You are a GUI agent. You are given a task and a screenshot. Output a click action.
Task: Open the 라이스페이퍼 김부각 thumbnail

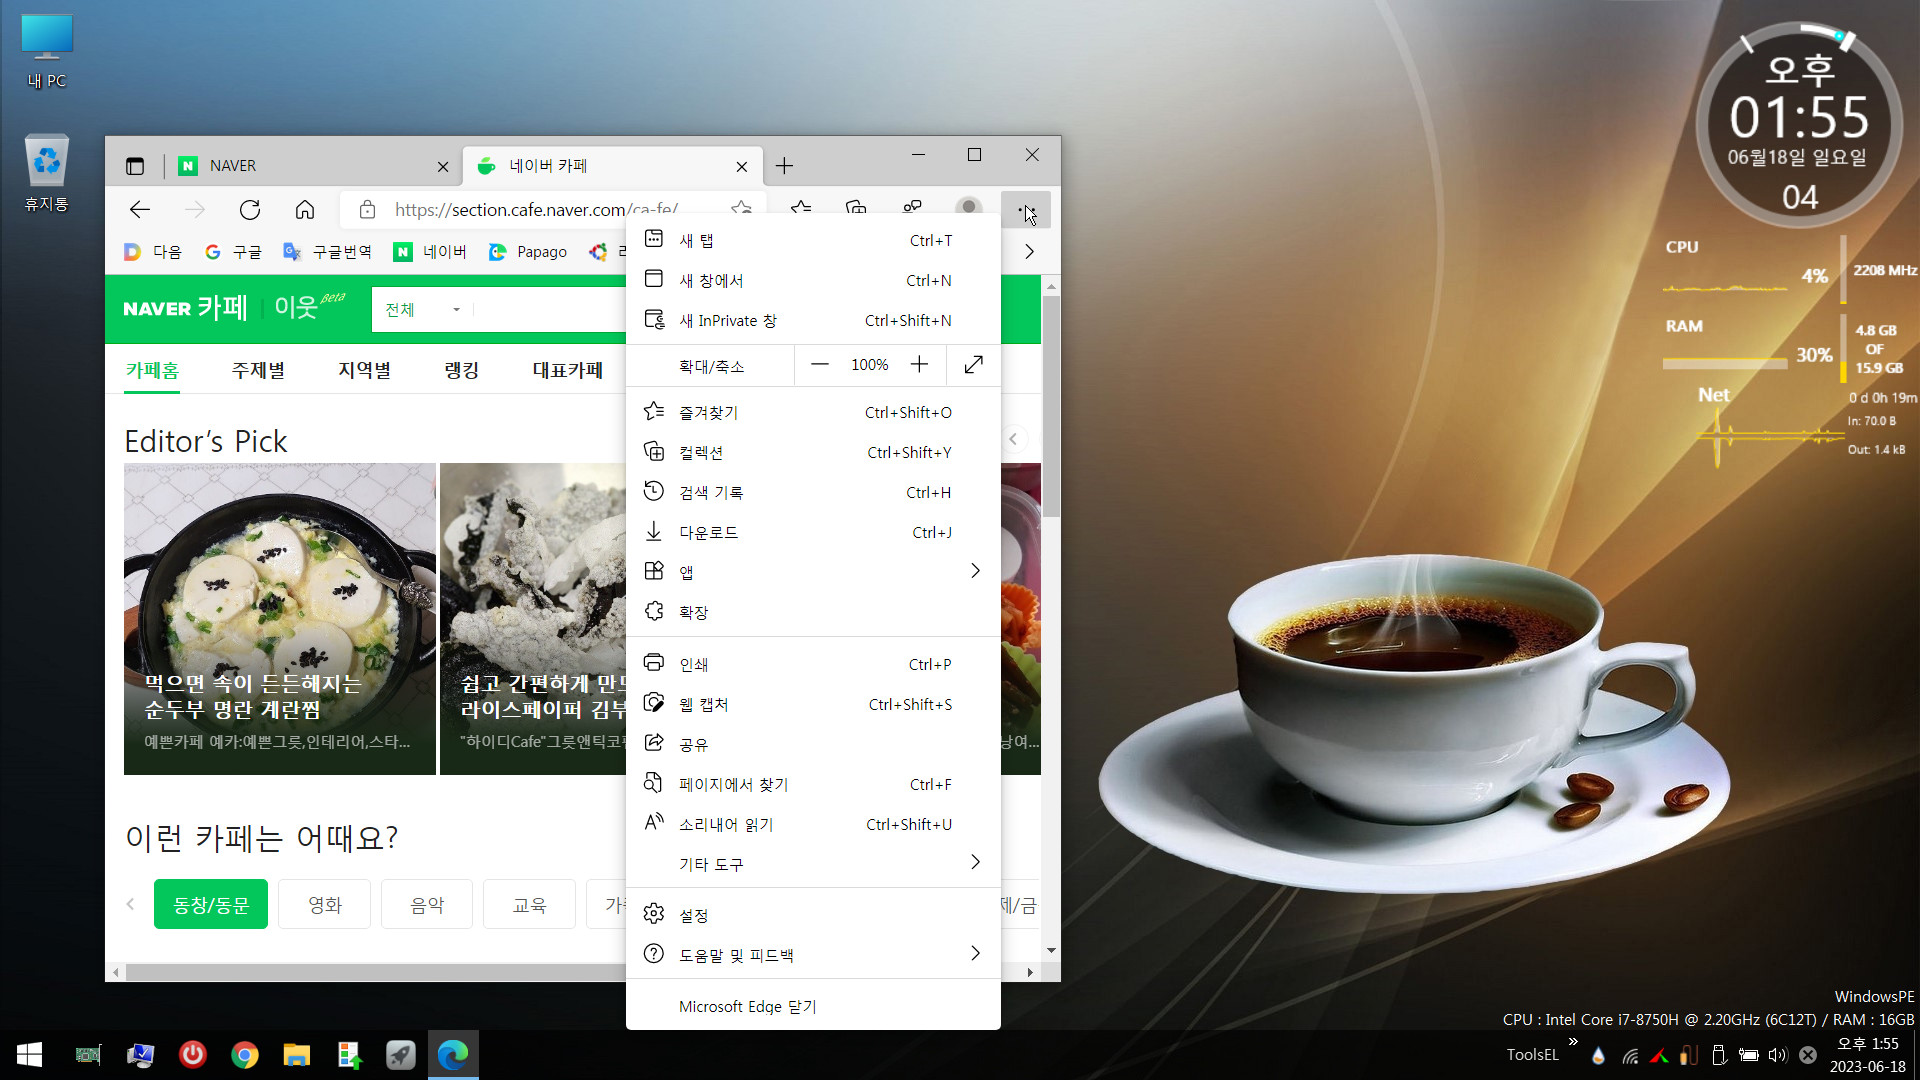coord(533,618)
